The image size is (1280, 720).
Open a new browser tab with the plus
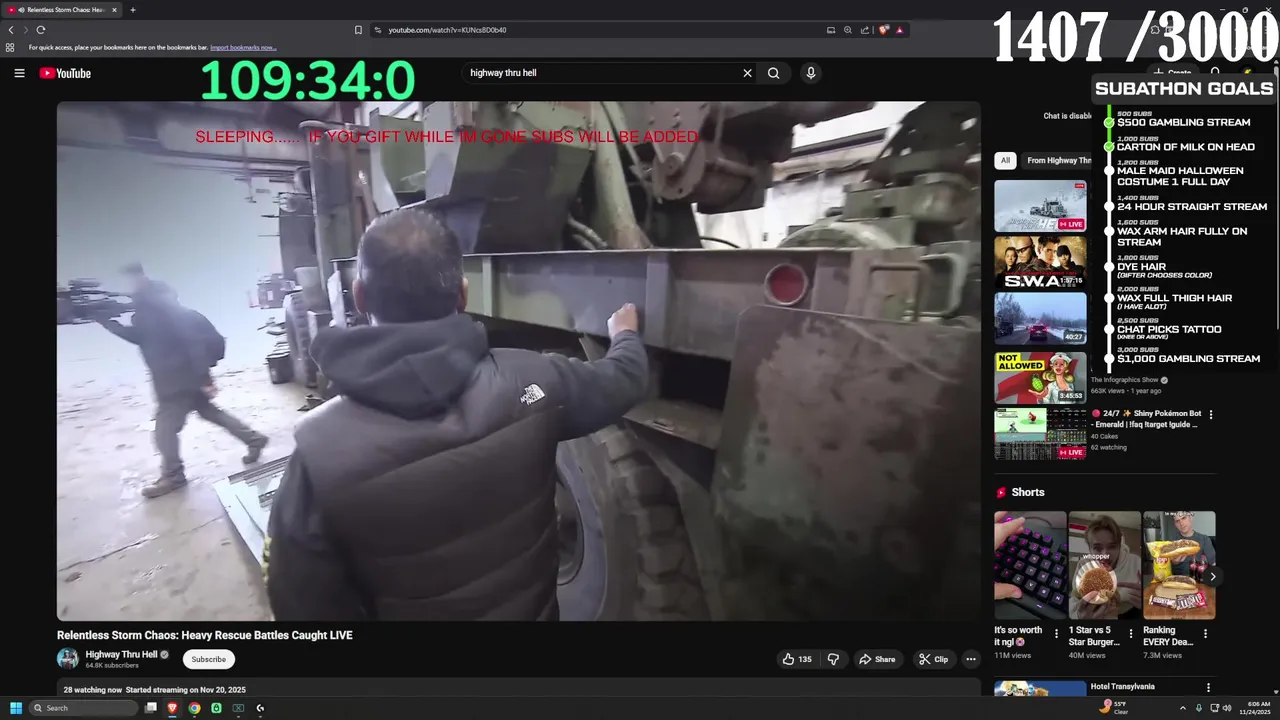pos(133,10)
